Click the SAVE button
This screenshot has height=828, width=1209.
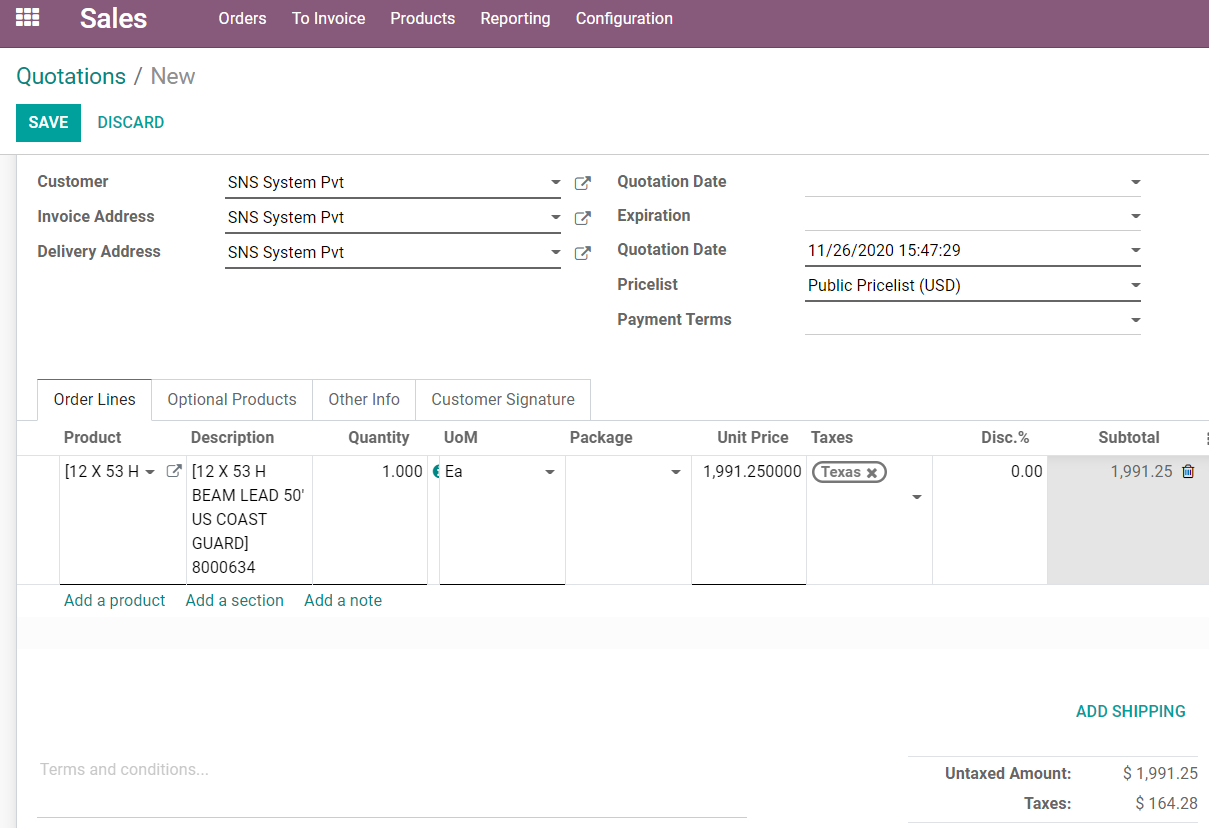[48, 122]
